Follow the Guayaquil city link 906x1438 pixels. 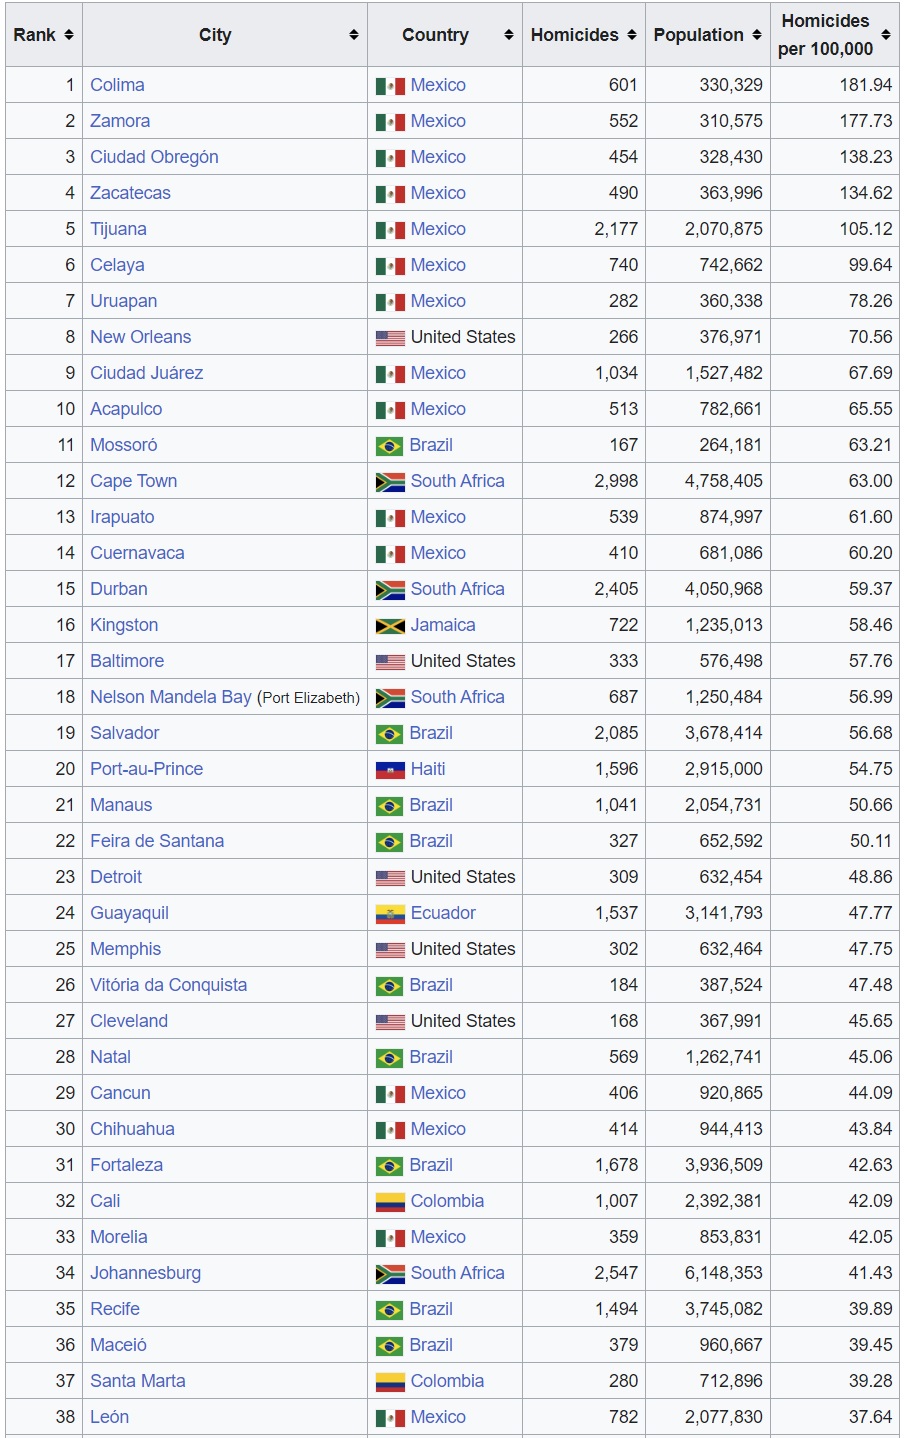pos(129,913)
